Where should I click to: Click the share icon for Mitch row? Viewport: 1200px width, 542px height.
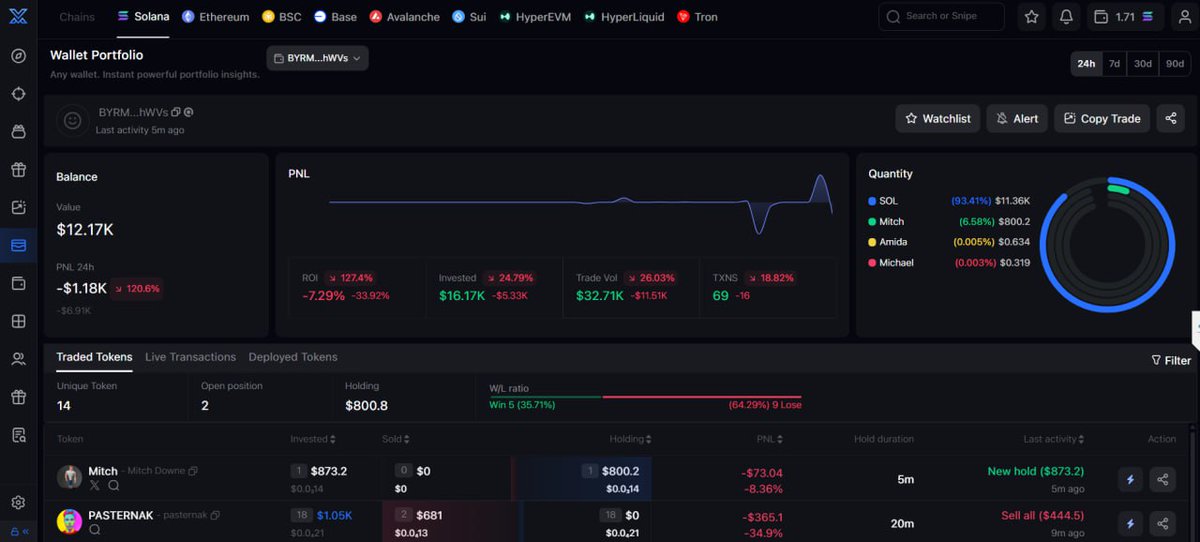click(x=1163, y=480)
